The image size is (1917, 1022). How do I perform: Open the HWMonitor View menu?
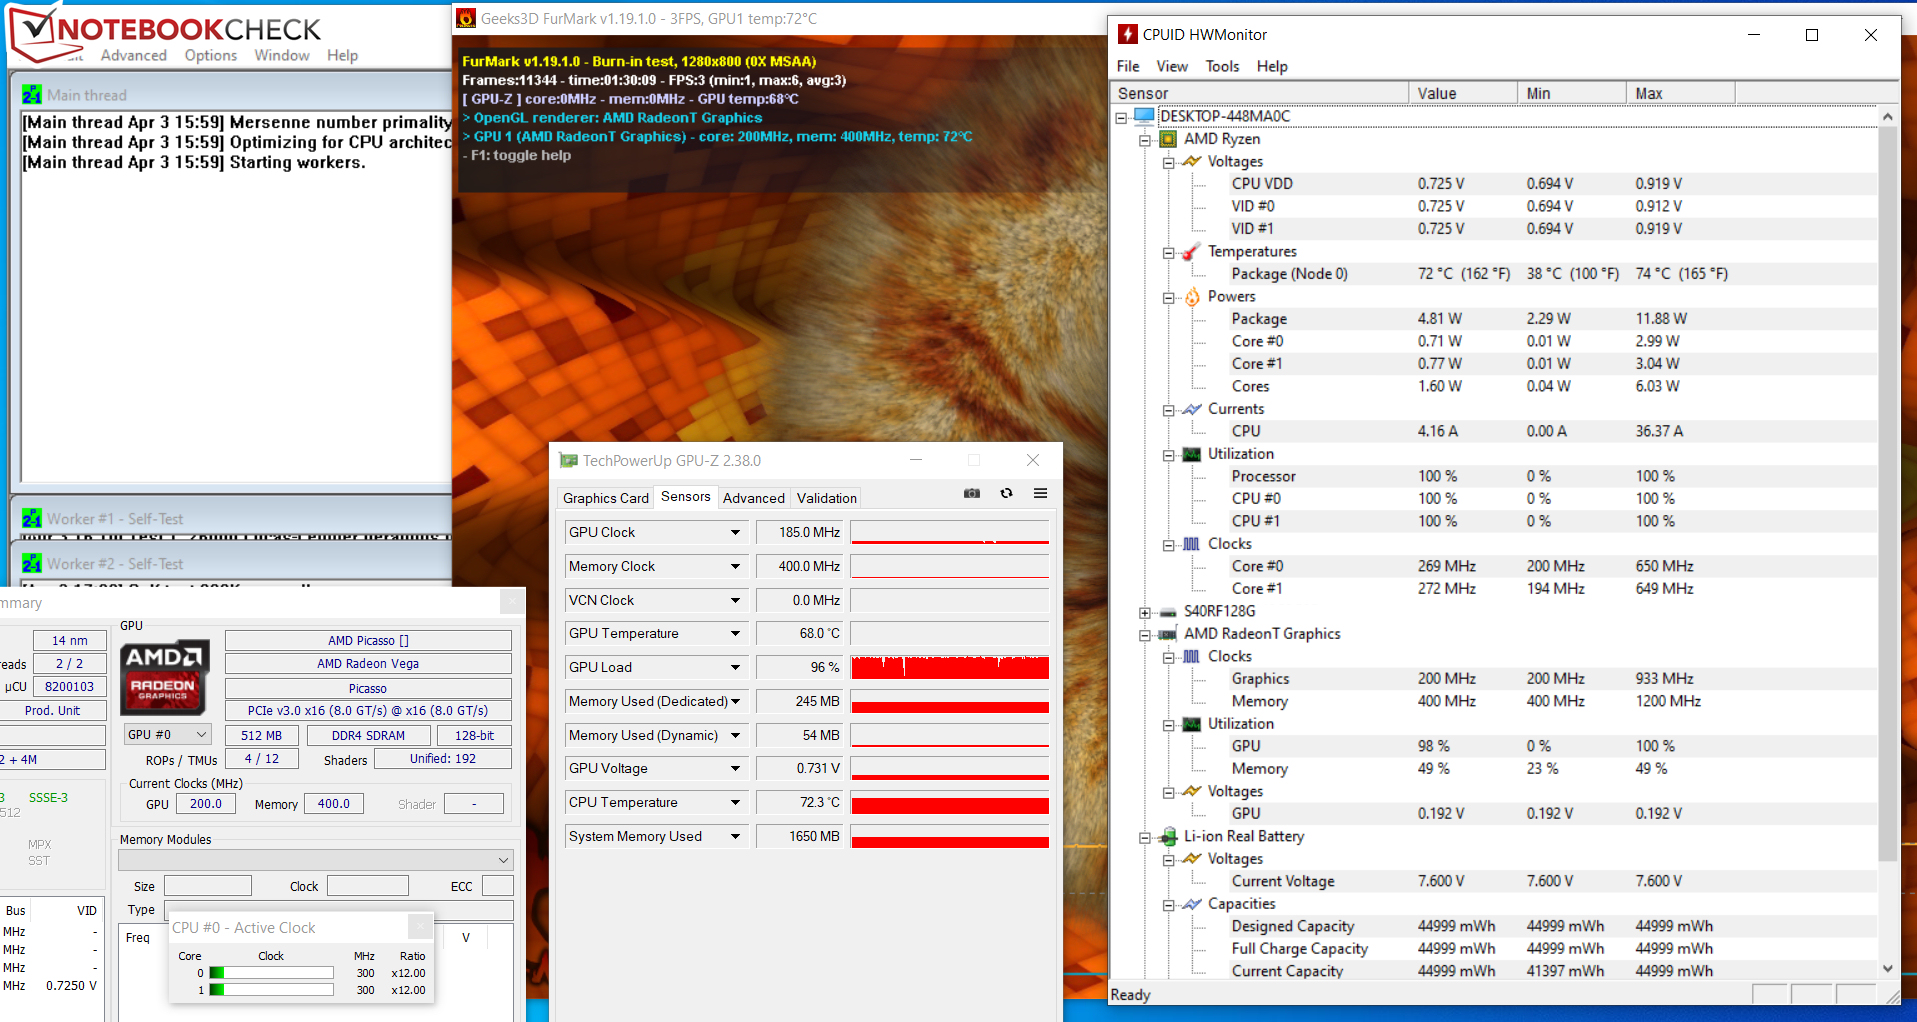pyautogui.click(x=1172, y=67)
